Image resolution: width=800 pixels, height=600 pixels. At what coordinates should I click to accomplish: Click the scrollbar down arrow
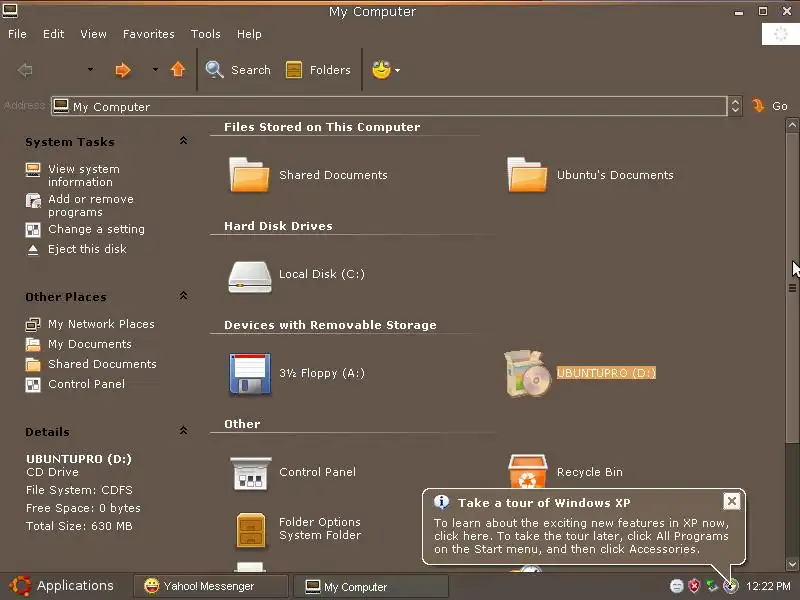pos(792,564)
